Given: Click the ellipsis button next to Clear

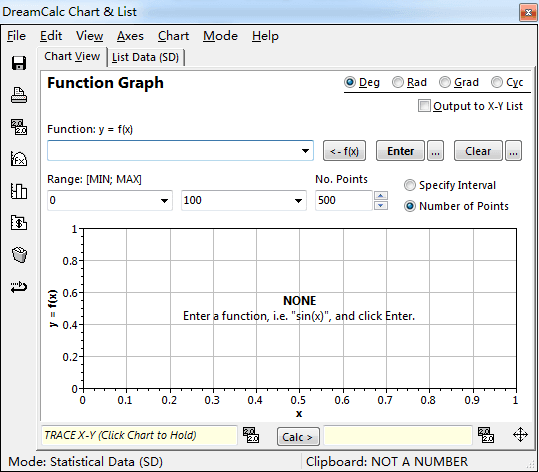Looking at the screenshot, I should point(513,151).
